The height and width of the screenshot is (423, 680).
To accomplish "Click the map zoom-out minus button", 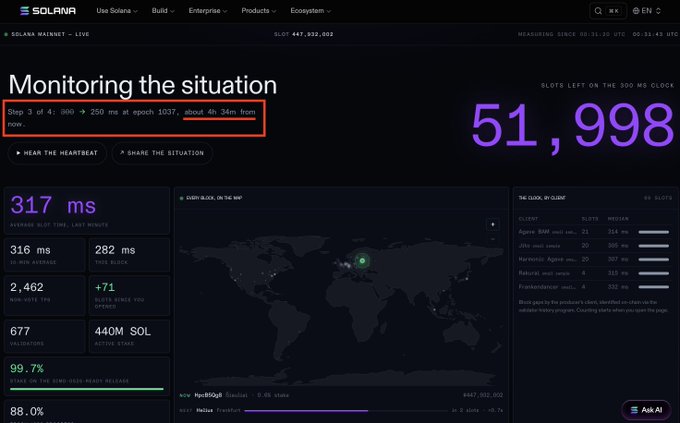I will [x=492, y=239].
